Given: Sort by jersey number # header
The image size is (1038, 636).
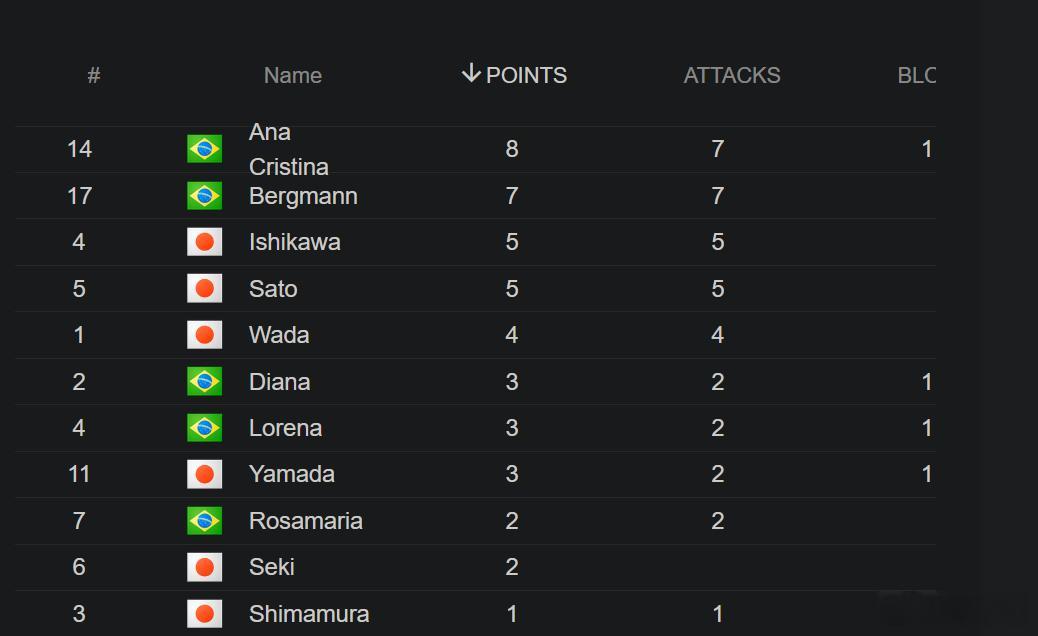Looking at the screenshot, I should tap(94, 75).
